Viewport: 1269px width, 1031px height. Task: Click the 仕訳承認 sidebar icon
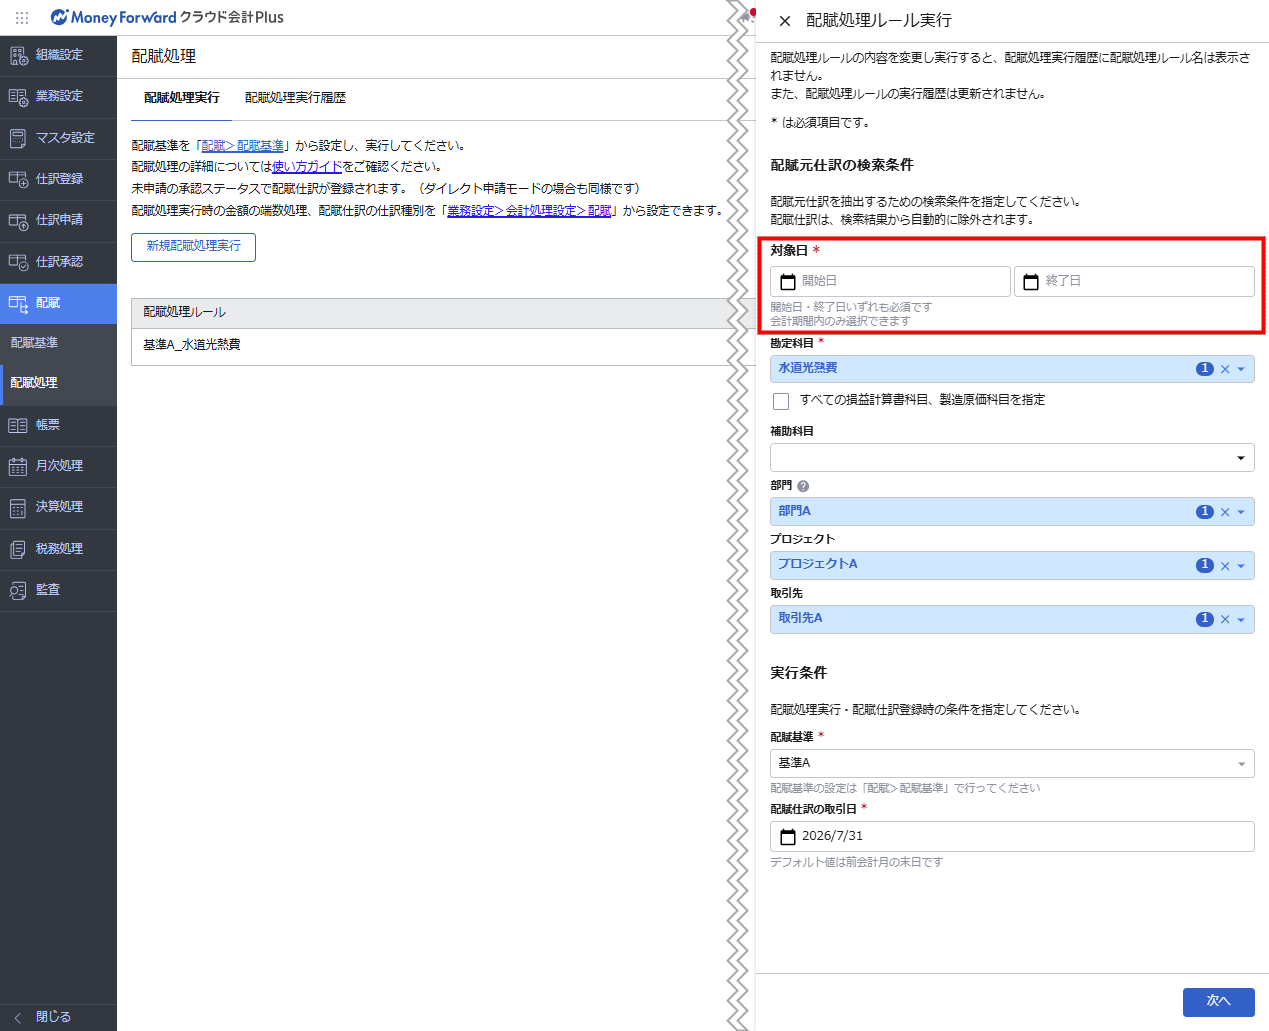(x=18, y=262)
